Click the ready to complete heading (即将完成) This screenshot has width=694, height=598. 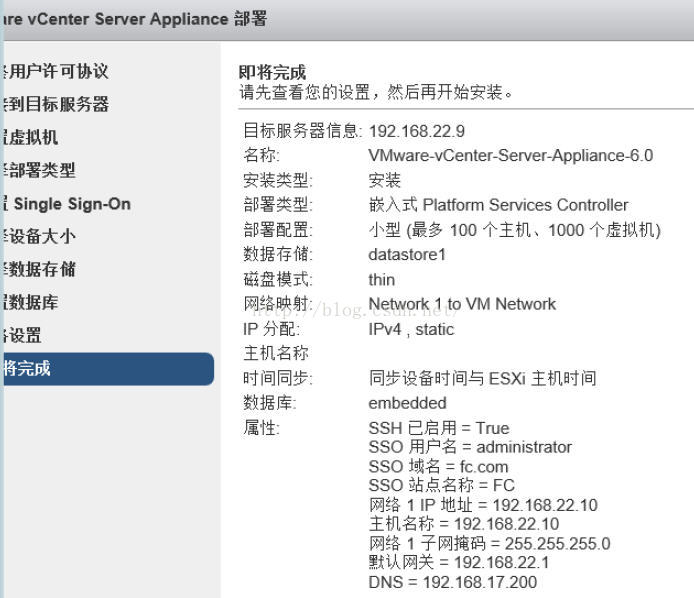coord(272,72)
